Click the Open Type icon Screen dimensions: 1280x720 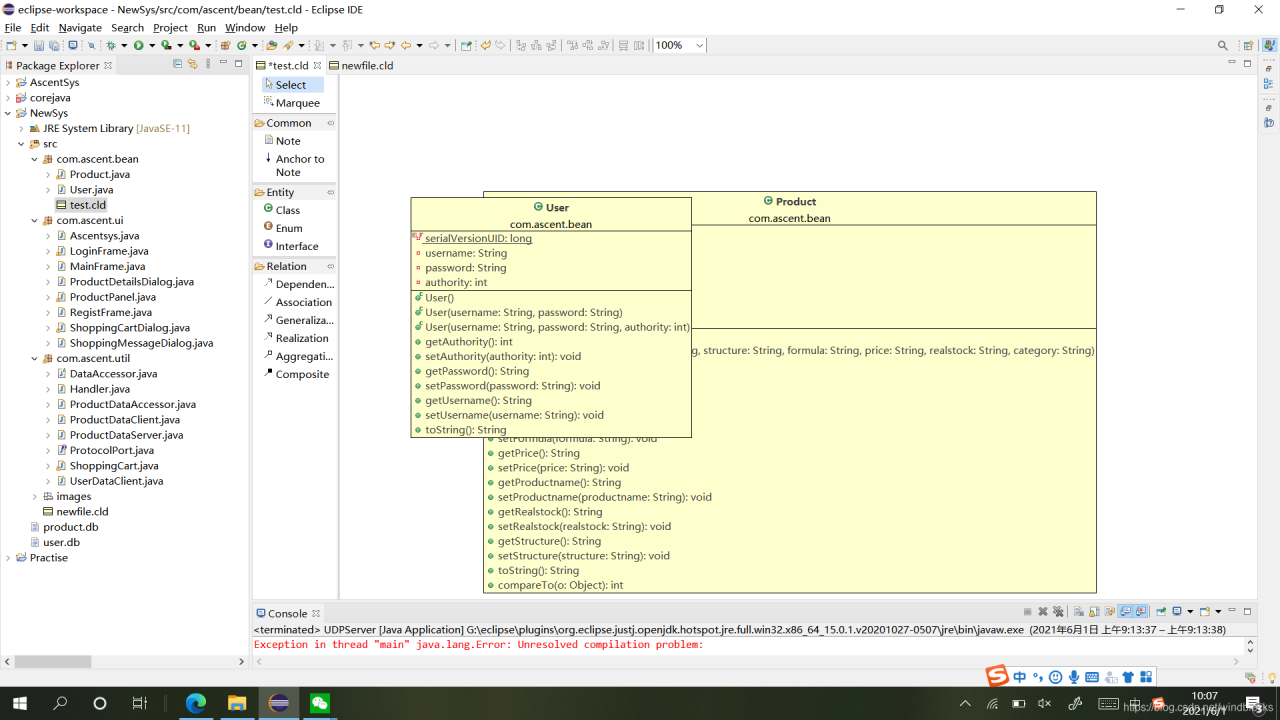tap(271, 45)
